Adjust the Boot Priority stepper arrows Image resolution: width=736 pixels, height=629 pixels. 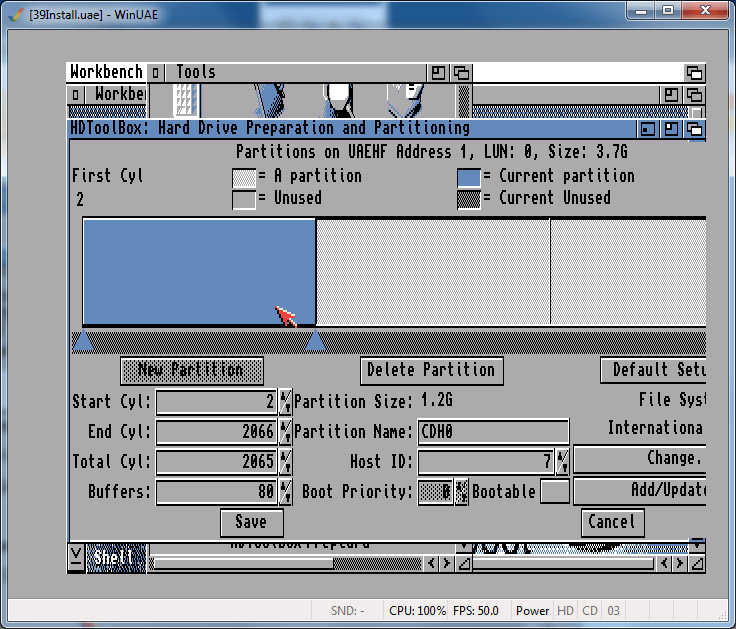[461, 491]
